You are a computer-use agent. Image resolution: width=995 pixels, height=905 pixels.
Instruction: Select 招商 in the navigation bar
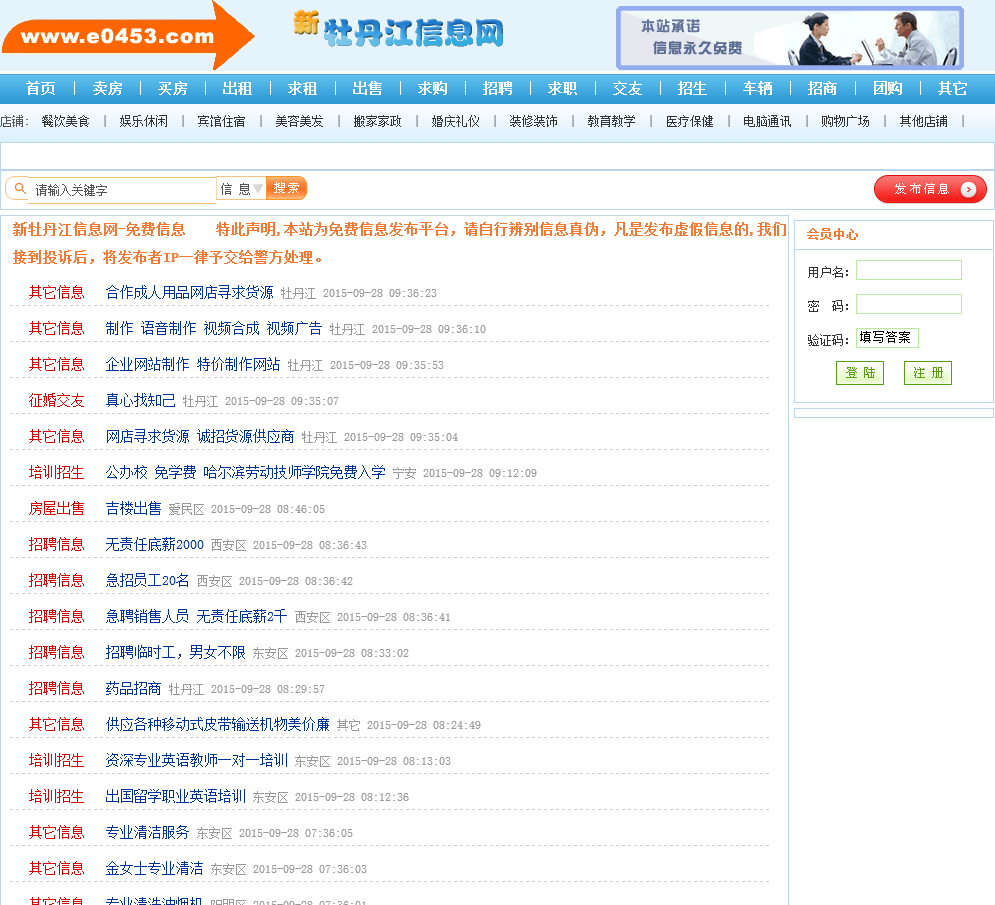tap(822, 88)
